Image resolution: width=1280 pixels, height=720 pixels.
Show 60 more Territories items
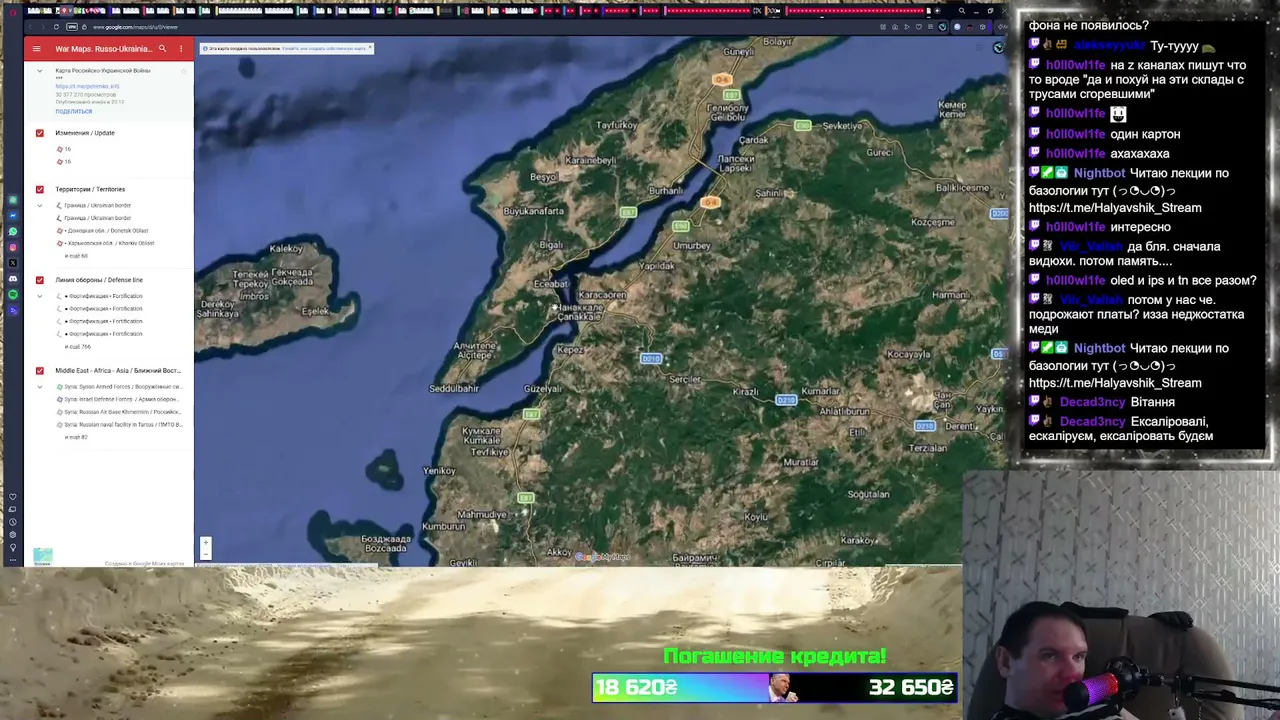tap(76, 256)
